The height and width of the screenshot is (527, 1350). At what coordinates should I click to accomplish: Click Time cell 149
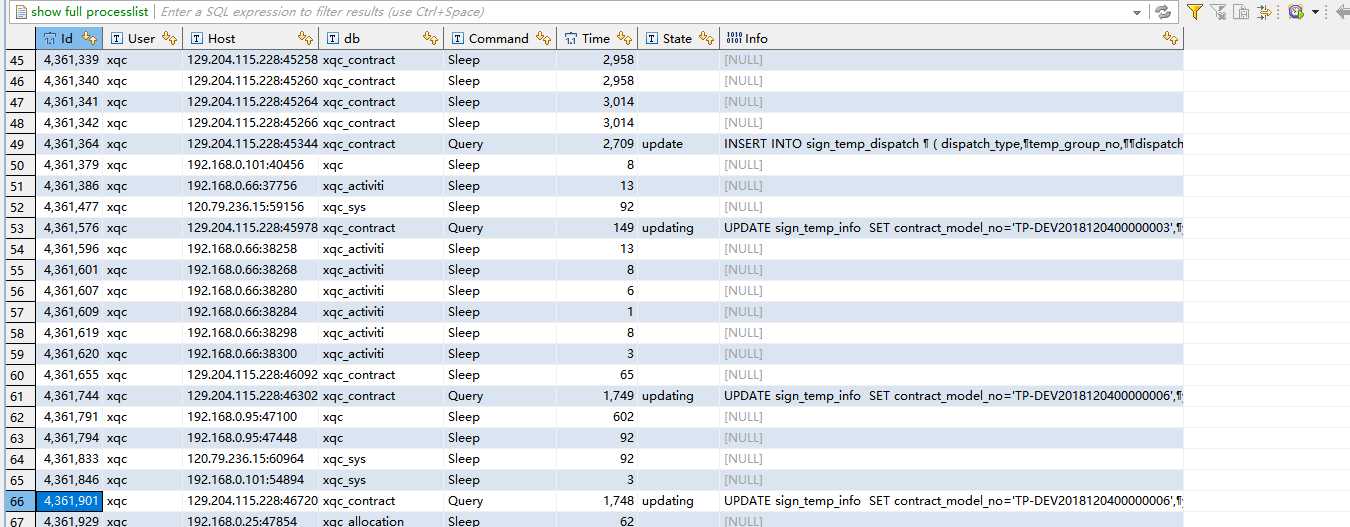(x=597, y=228)
